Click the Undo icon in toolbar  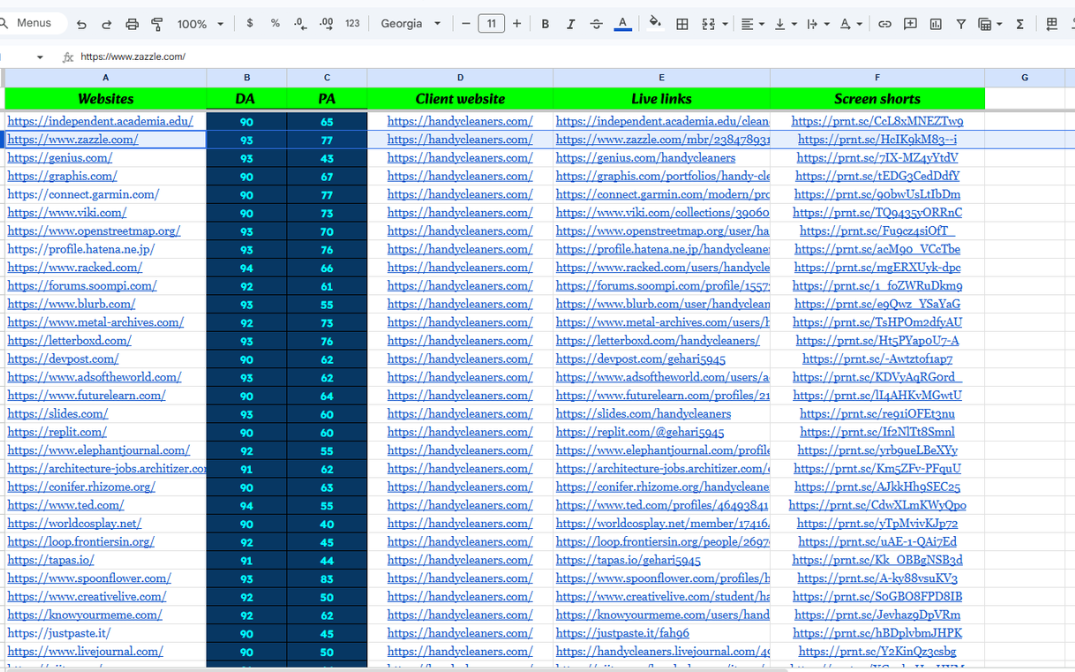(x=82, y=24)
